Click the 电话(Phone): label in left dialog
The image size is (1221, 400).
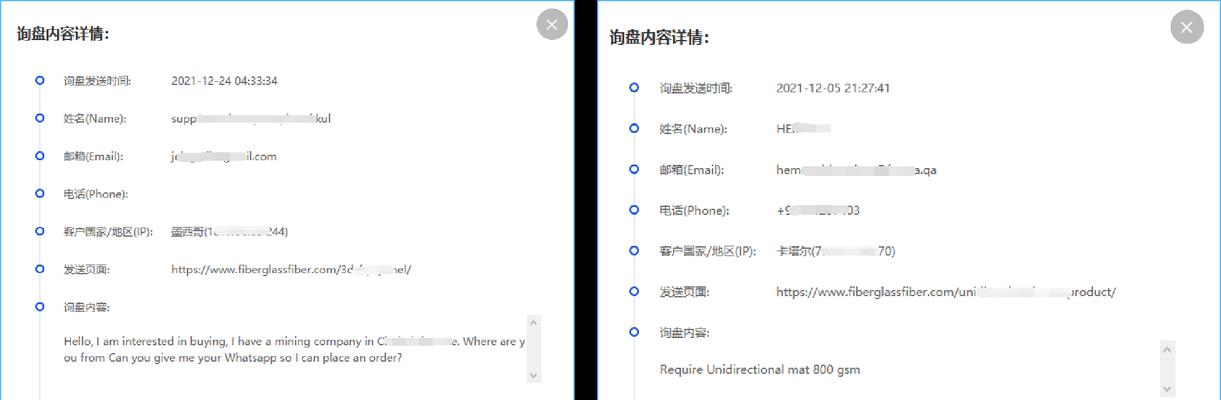(96, 194)
